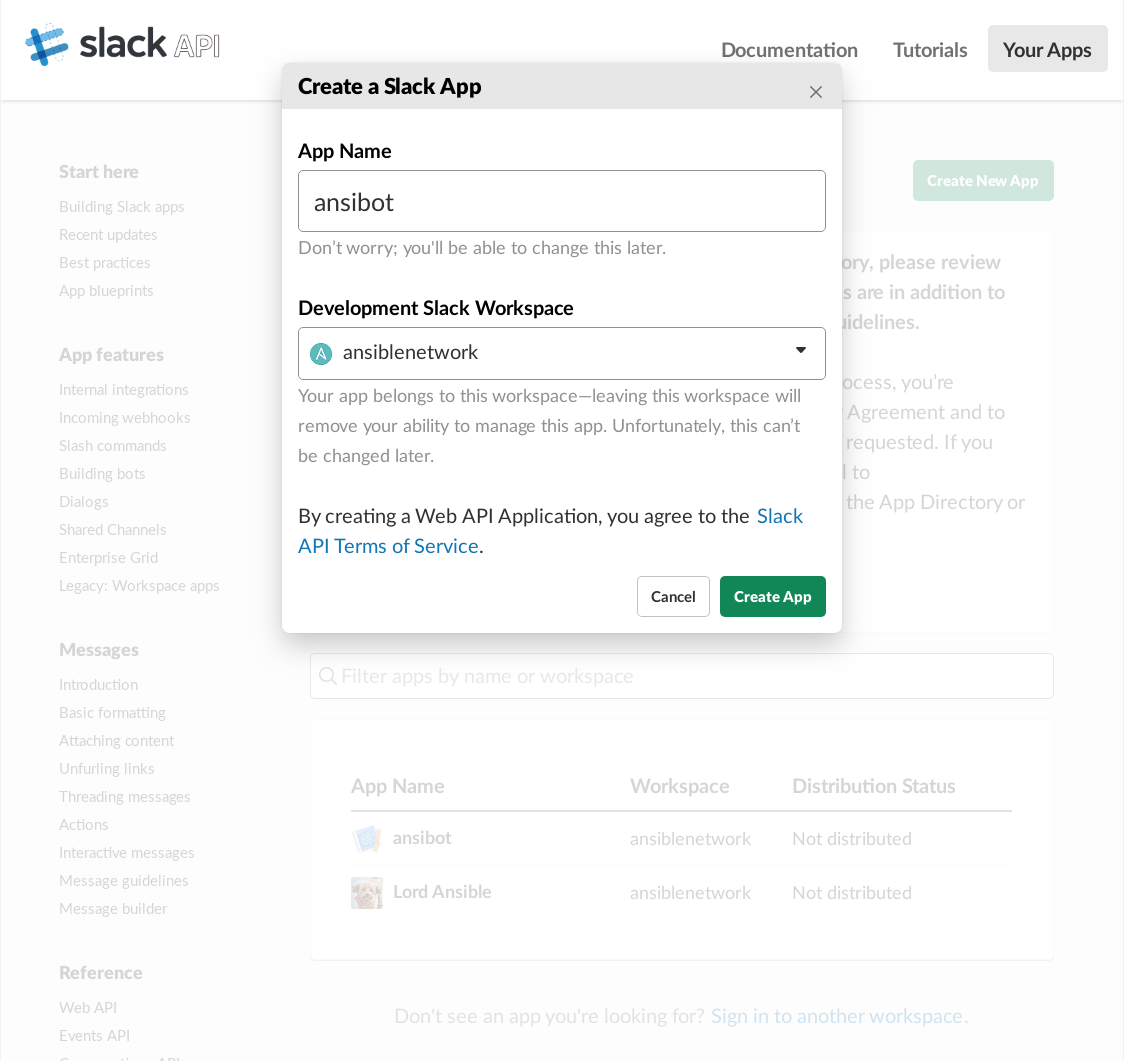Click the Filter apps by name field
This screenshot has height=1061, width=1124.
[x=690, y=676]
